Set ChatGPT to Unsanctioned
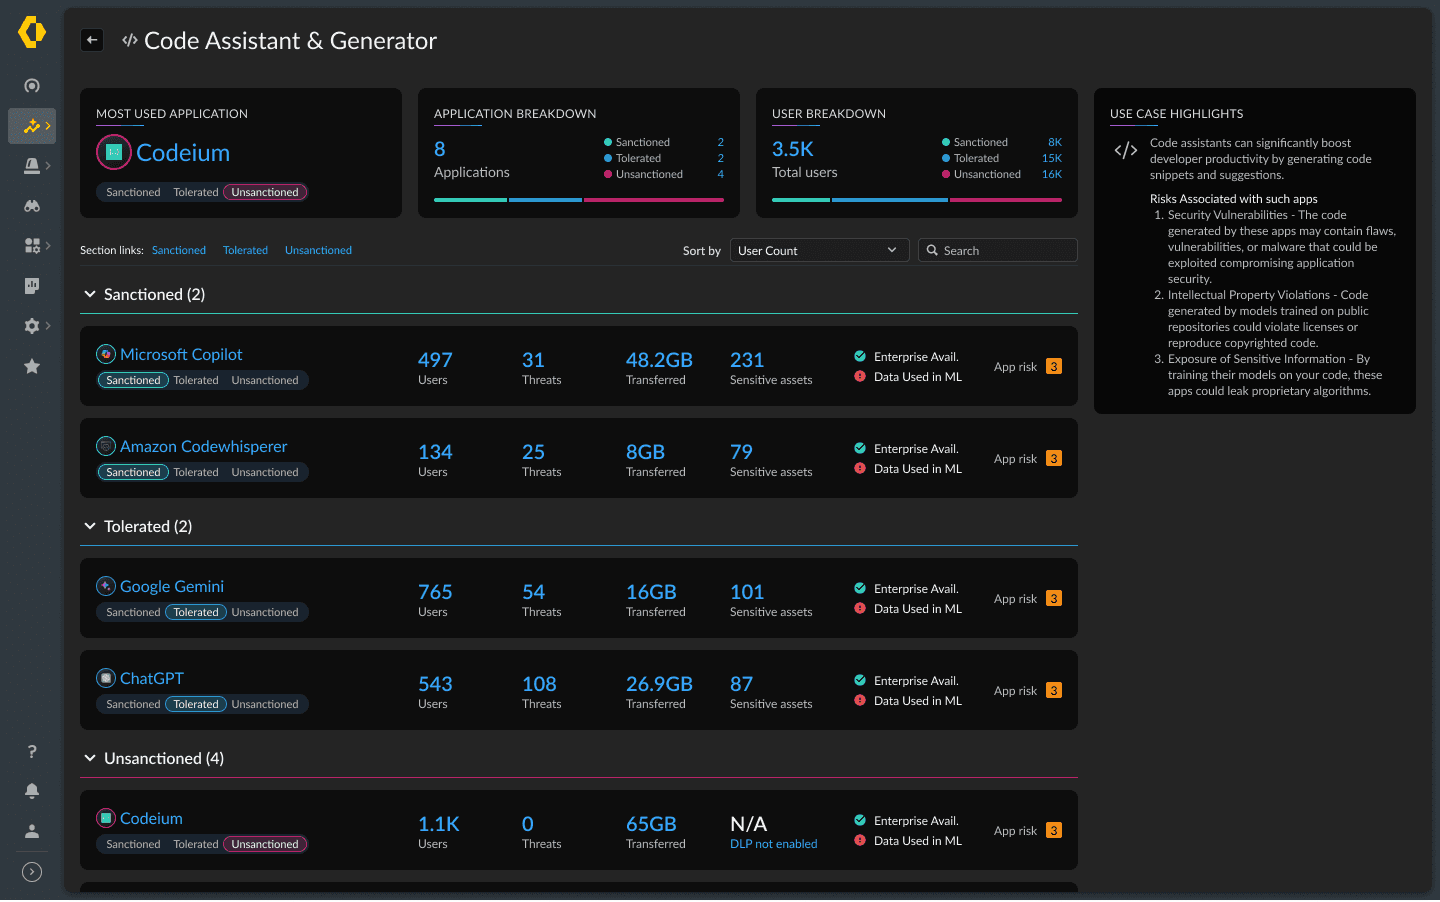The width and height of the screenshot is (1440, 902). 265,704
